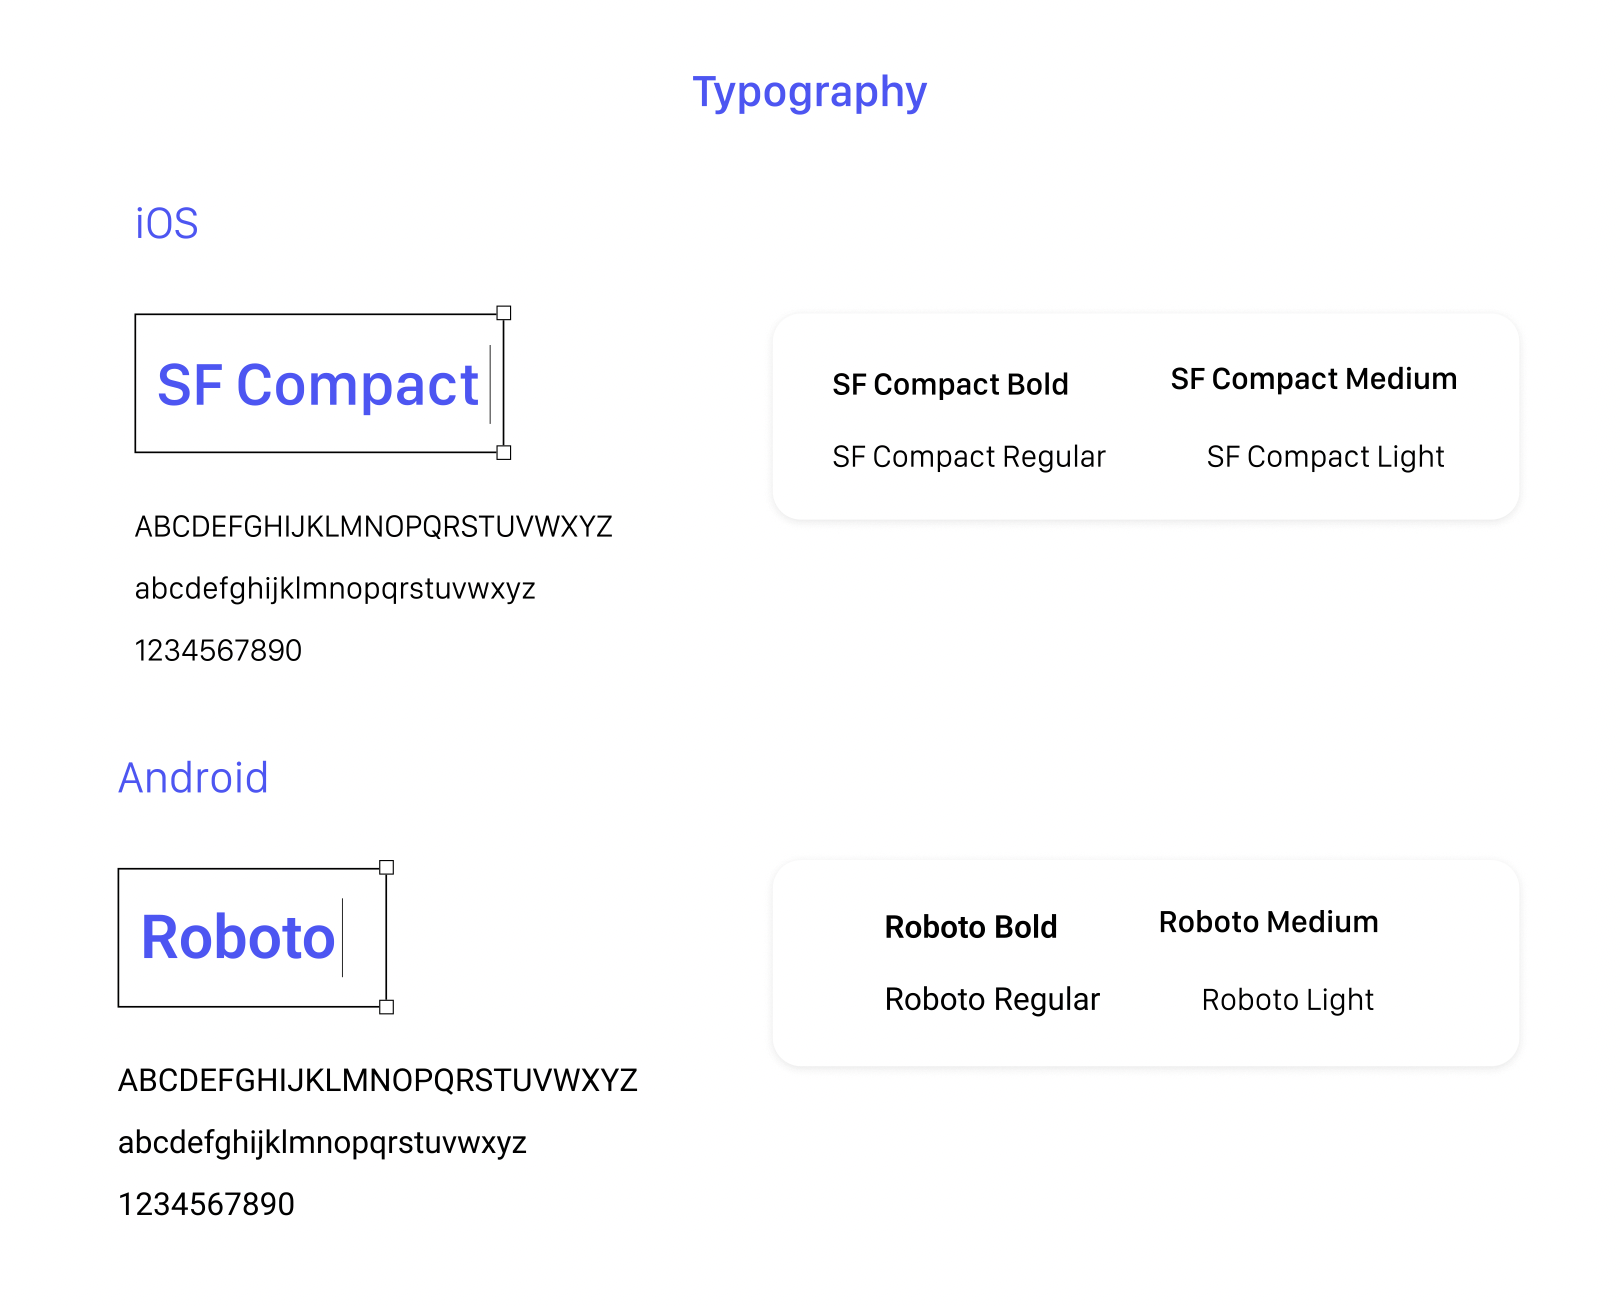Choose the SF Compact Bold label
The width and height of the screenshot is (1620, 1306).
[x=950, y=385]
